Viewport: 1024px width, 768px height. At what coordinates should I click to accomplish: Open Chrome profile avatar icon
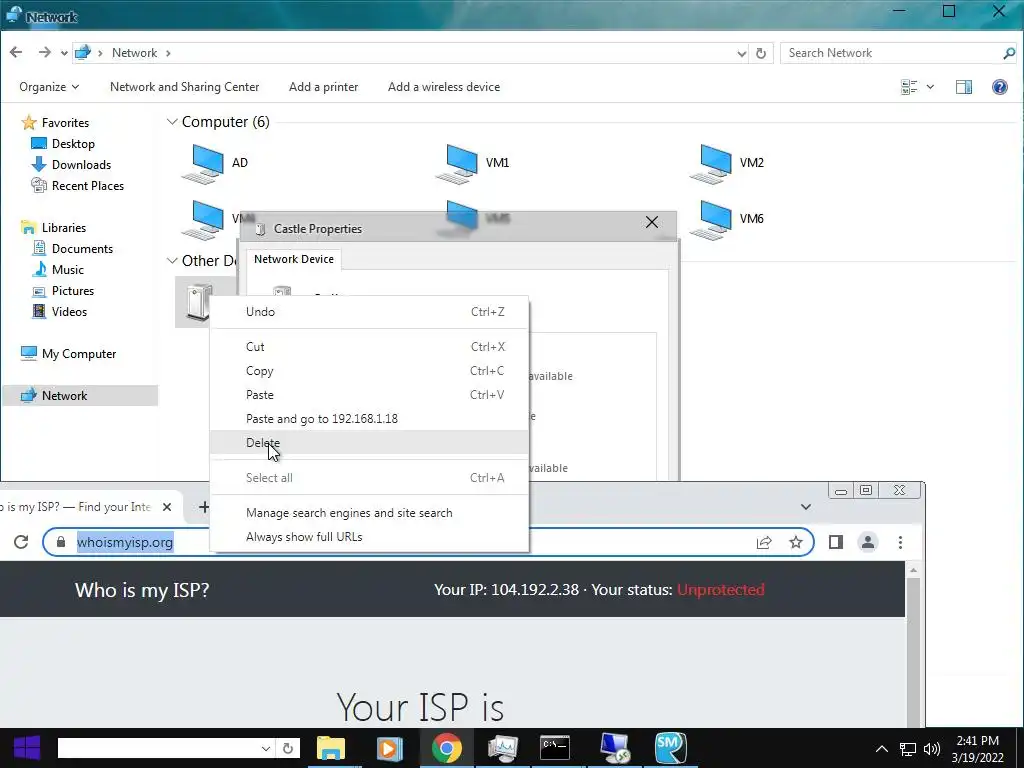tap(868, 542)
